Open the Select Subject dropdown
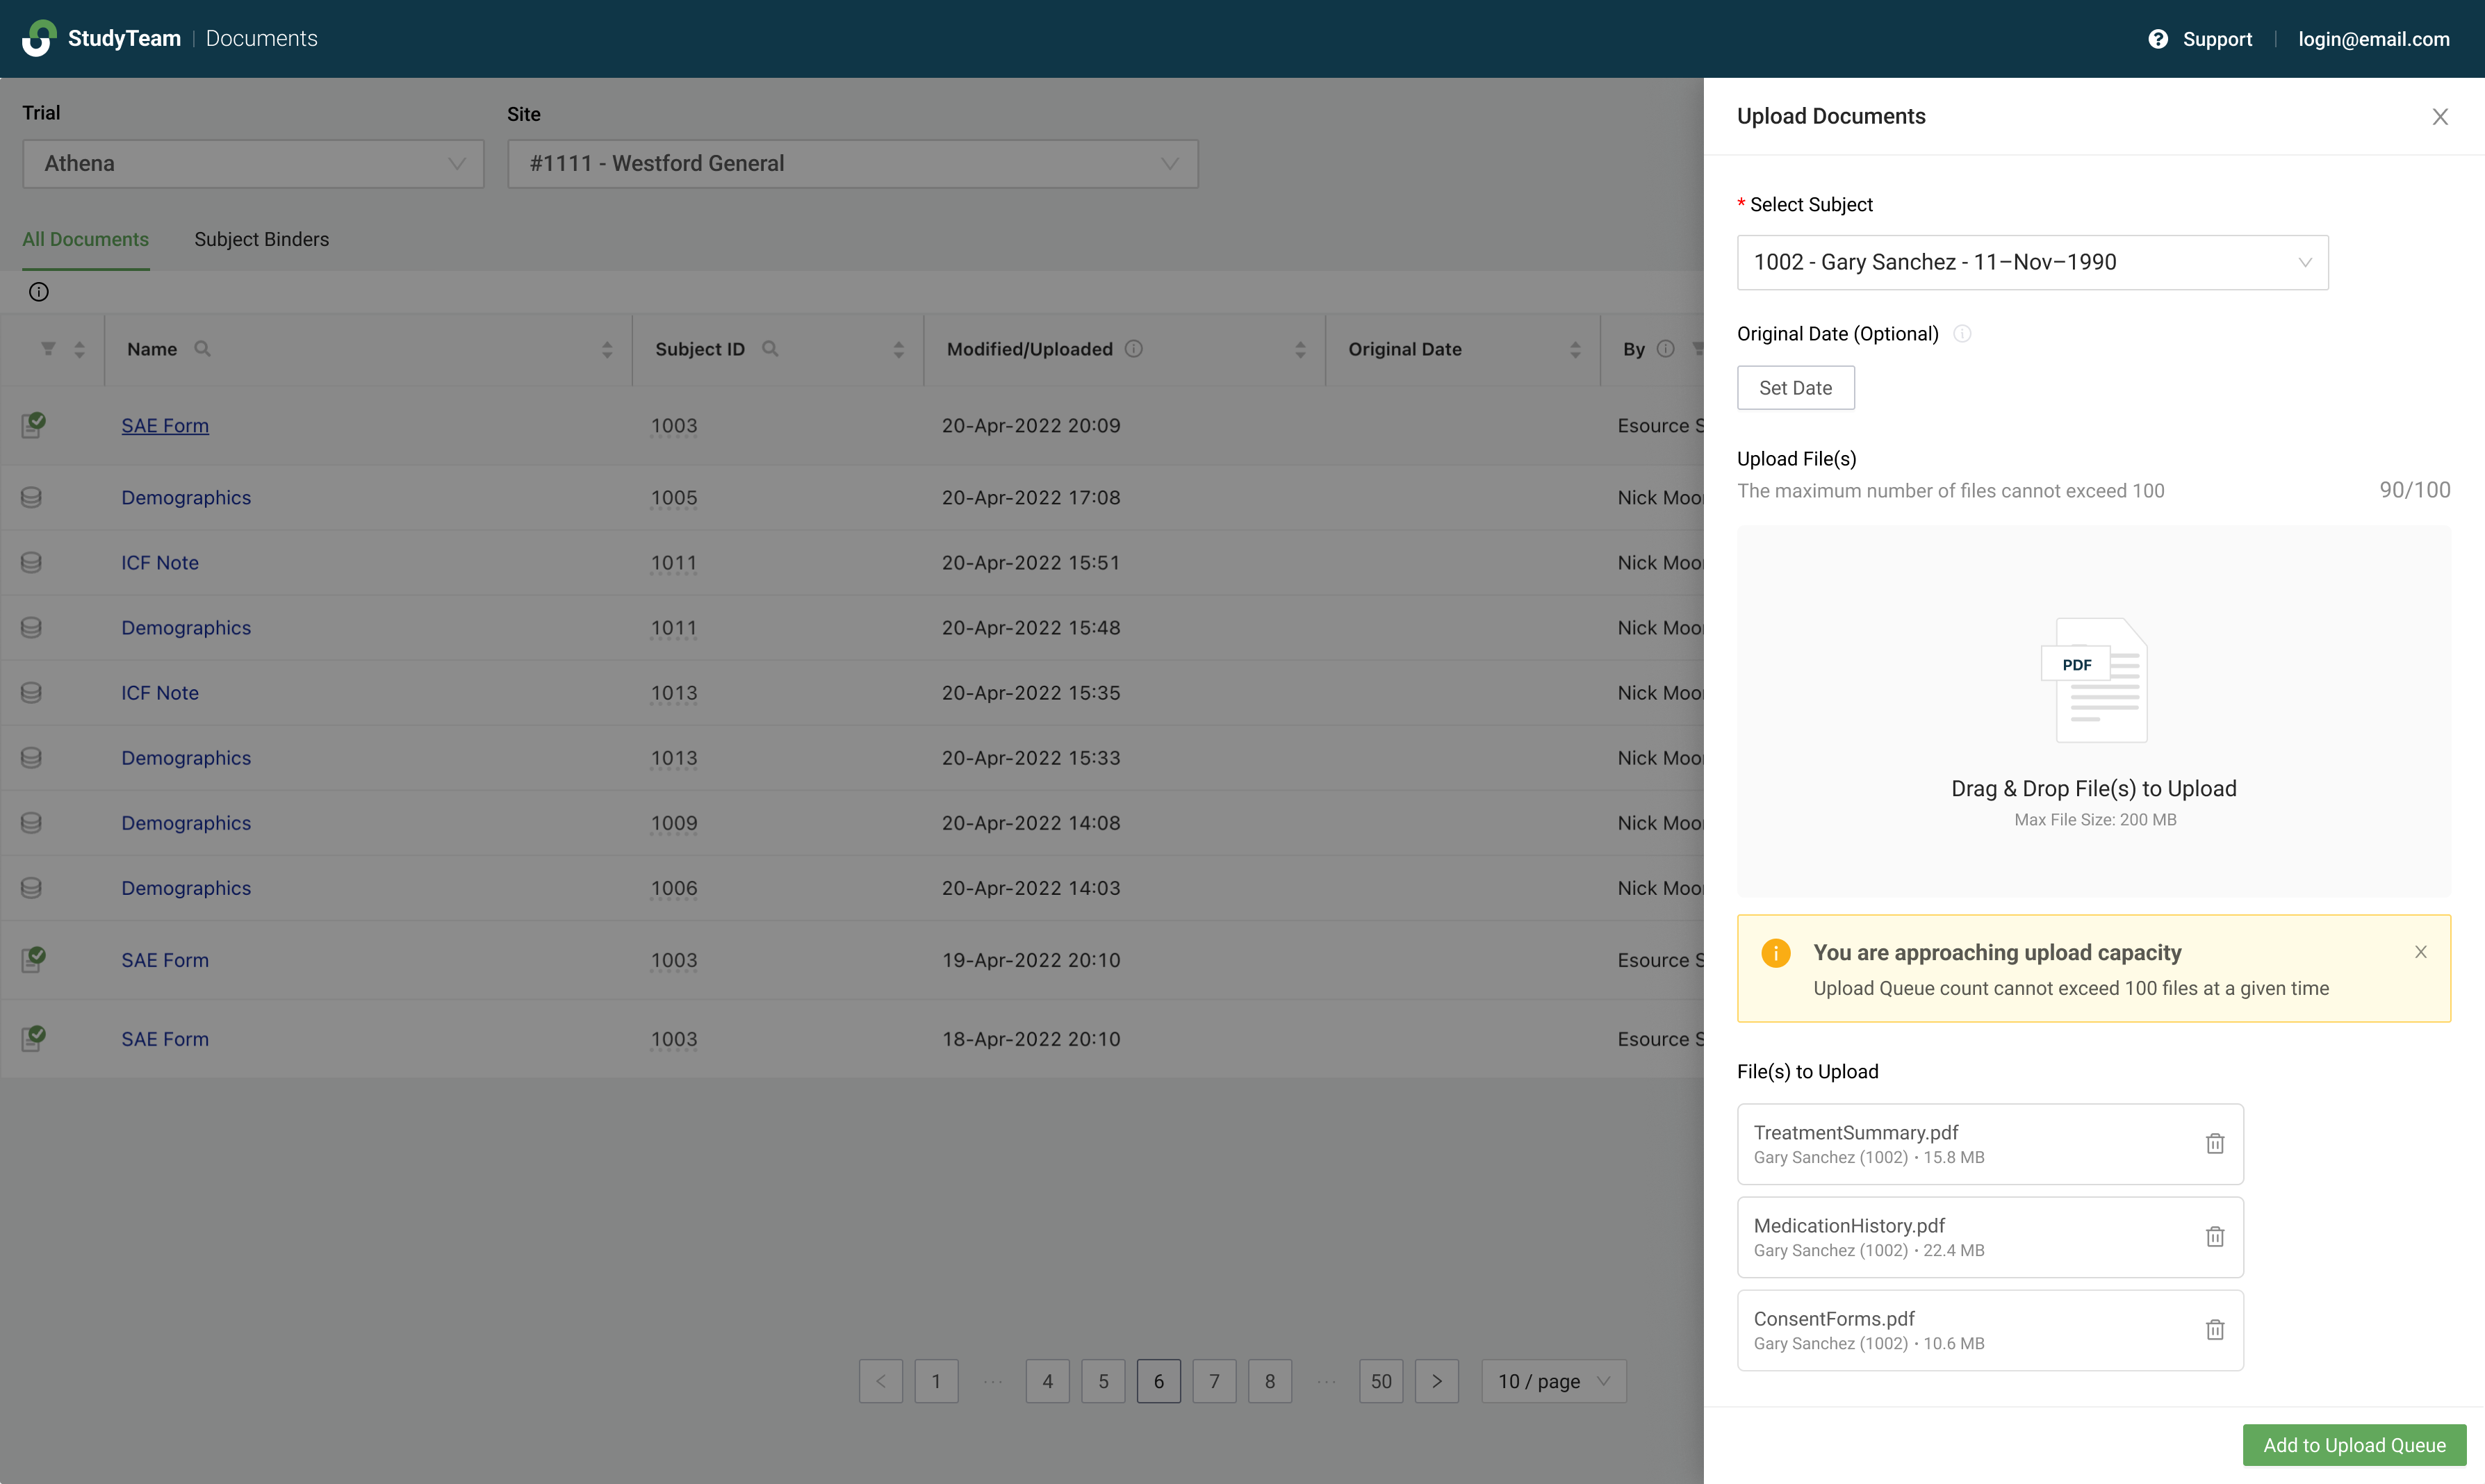Image resolution: width=2485 pixels, height=1484 pixels. click(x=2032, y=263)
